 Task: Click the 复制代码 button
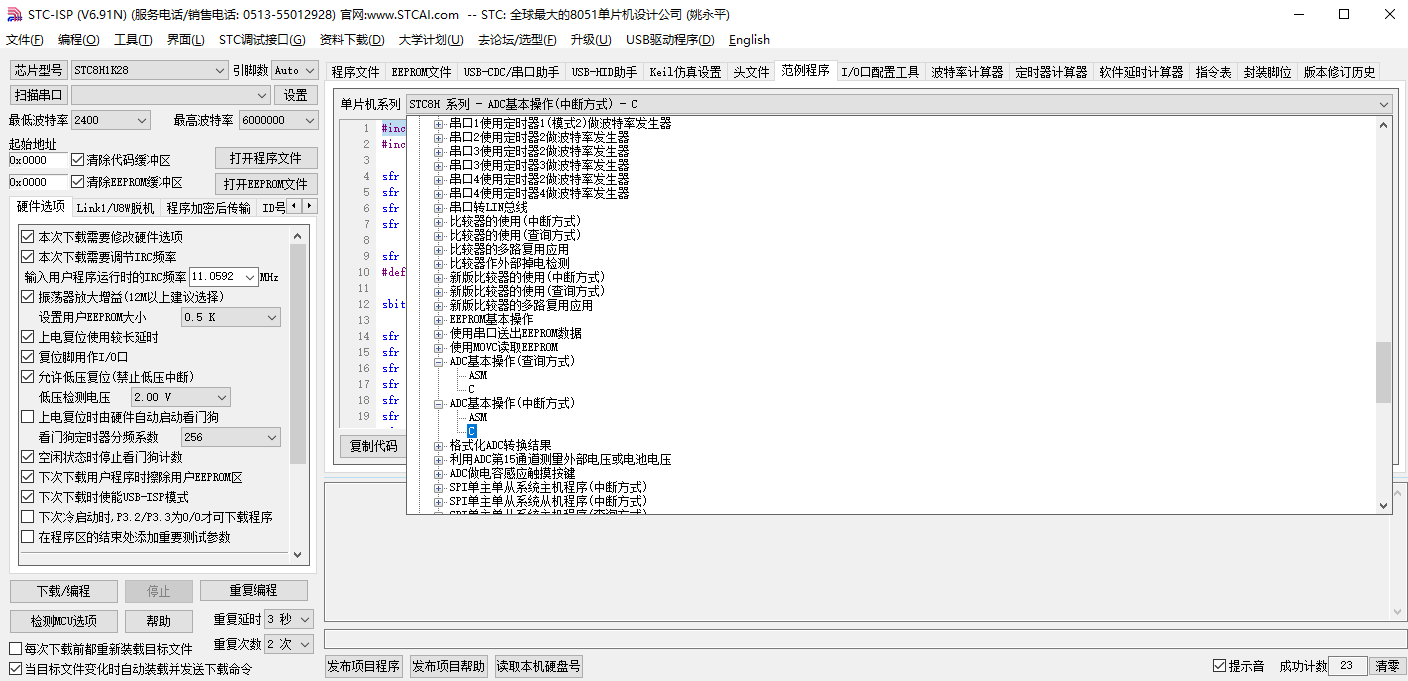point(373,446)
